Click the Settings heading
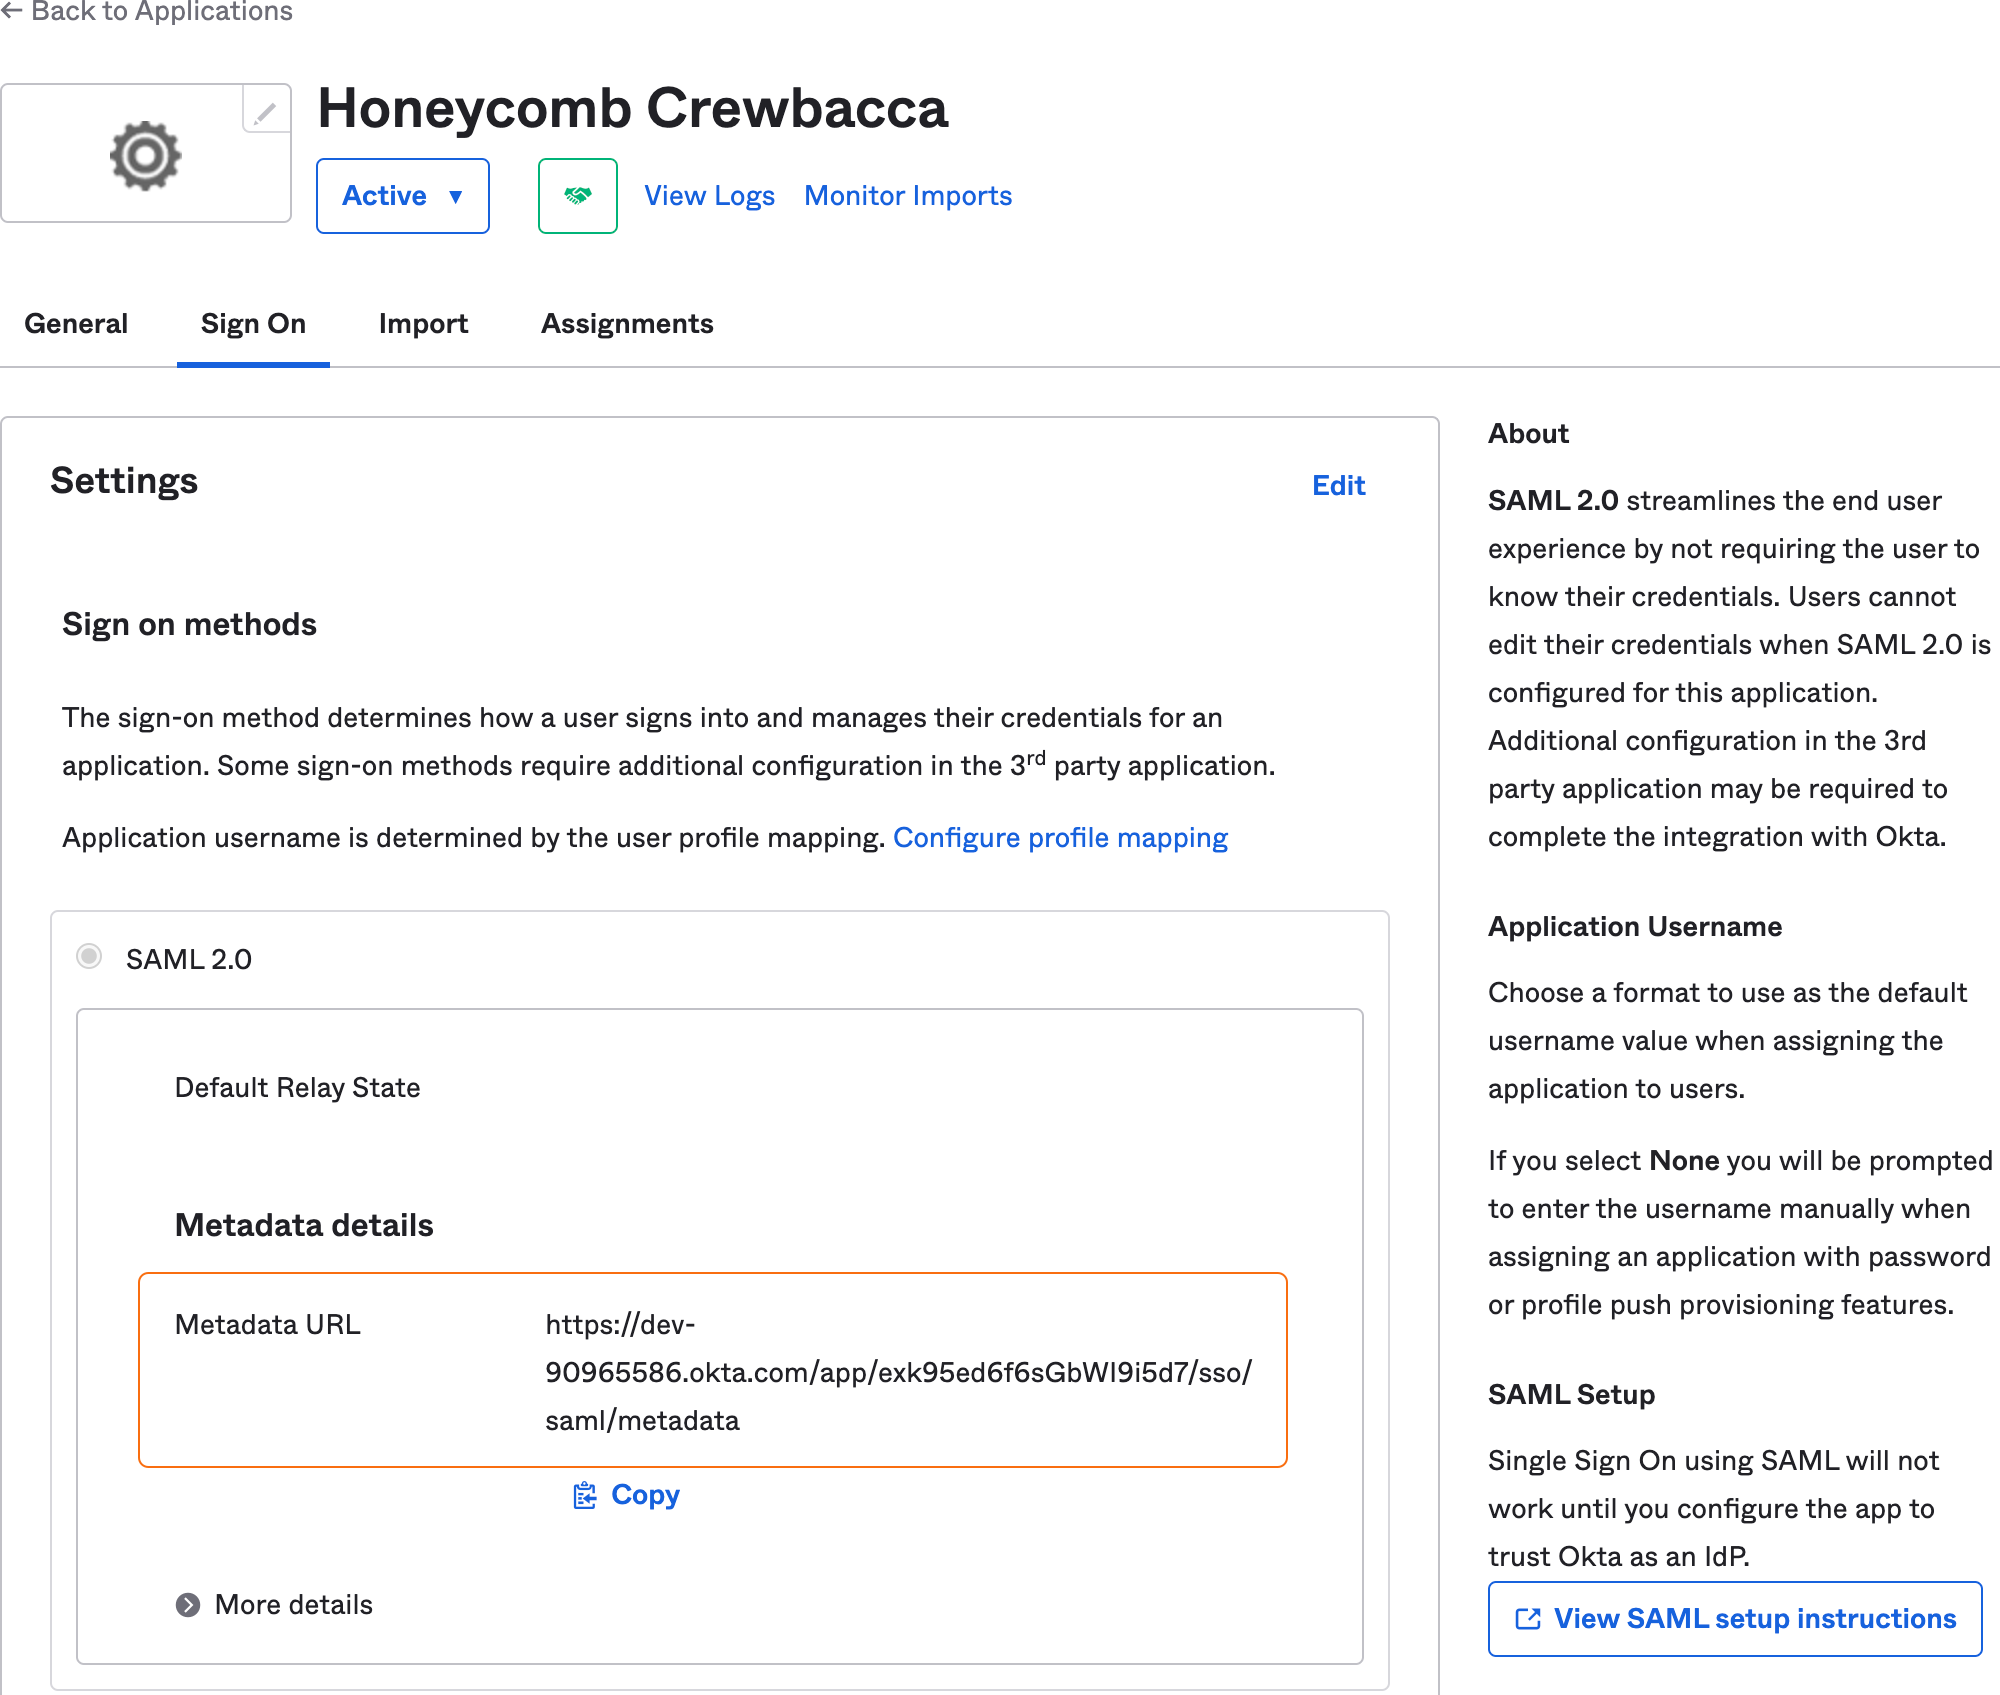Viewport: 2000px width, 1695px height. click(x=124, y=481)
